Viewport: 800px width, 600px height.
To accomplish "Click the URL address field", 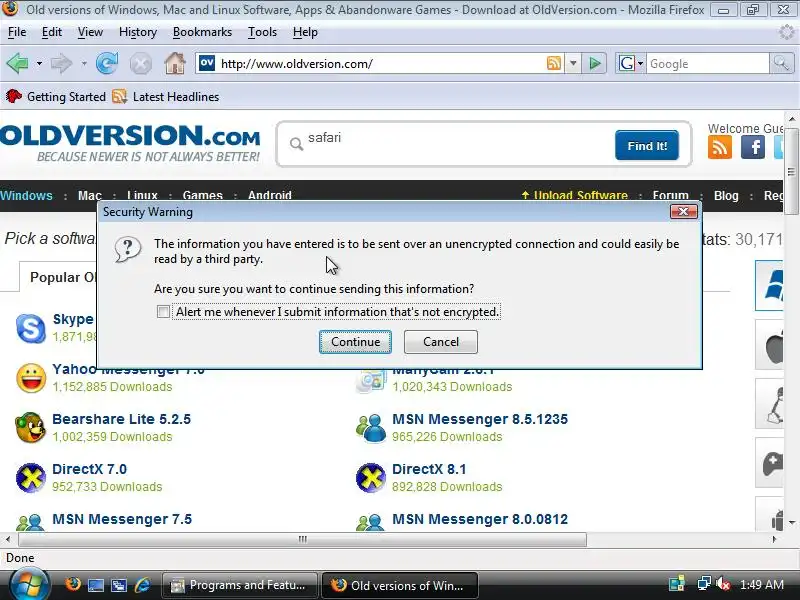I will point(380,63).
